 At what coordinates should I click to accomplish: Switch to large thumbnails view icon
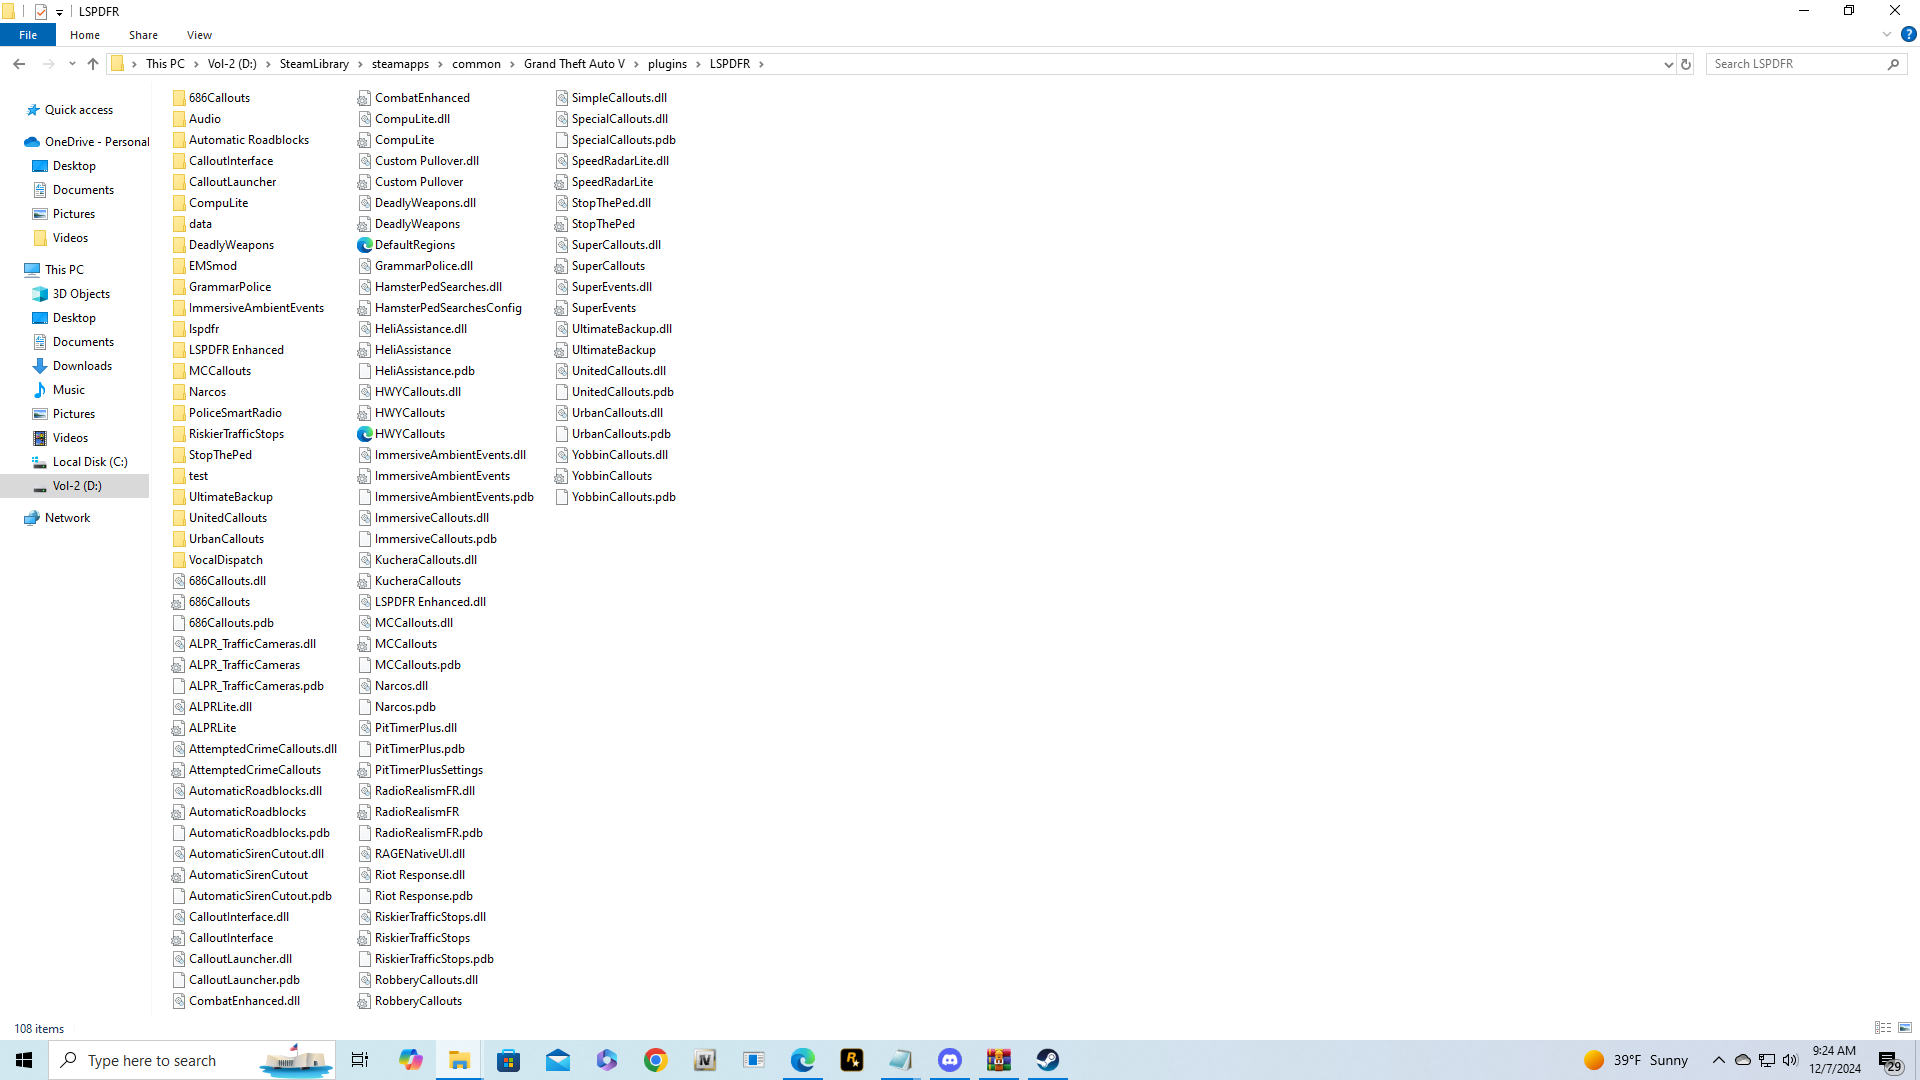(x=1905, y=1028)
